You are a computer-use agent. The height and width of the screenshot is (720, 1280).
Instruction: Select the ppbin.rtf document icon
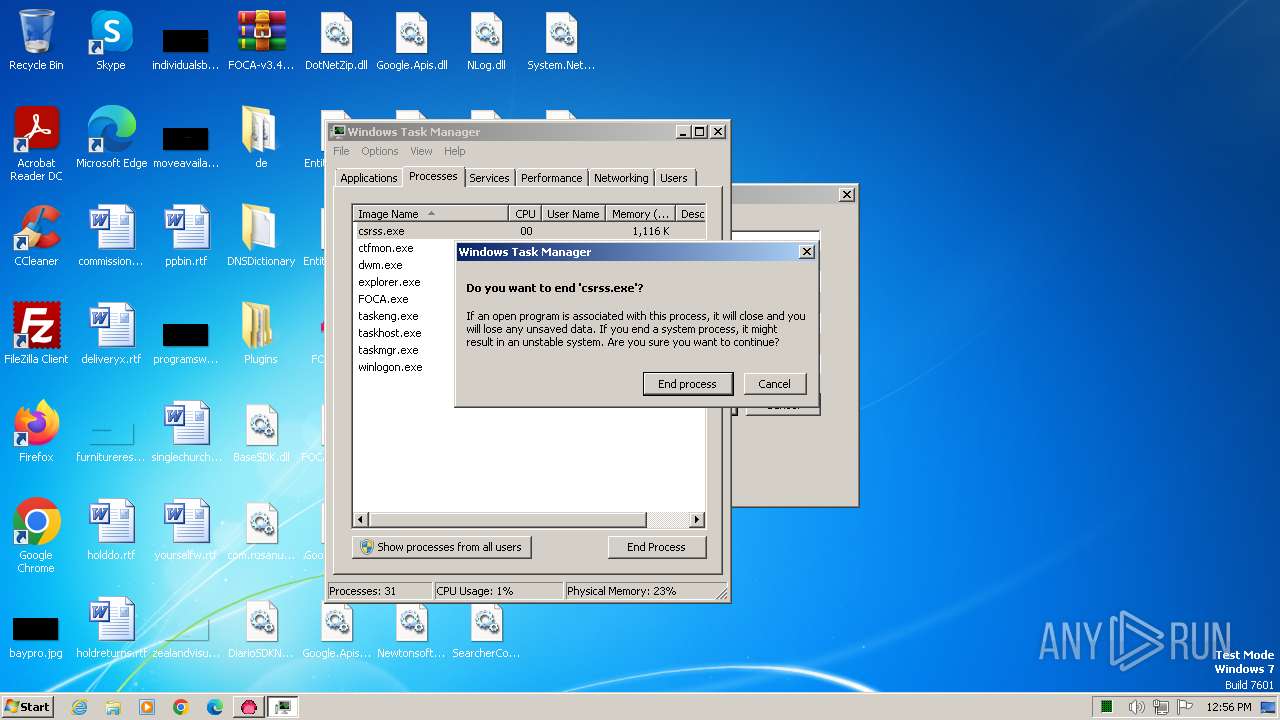pyautogui.click(x=186, y=237)
